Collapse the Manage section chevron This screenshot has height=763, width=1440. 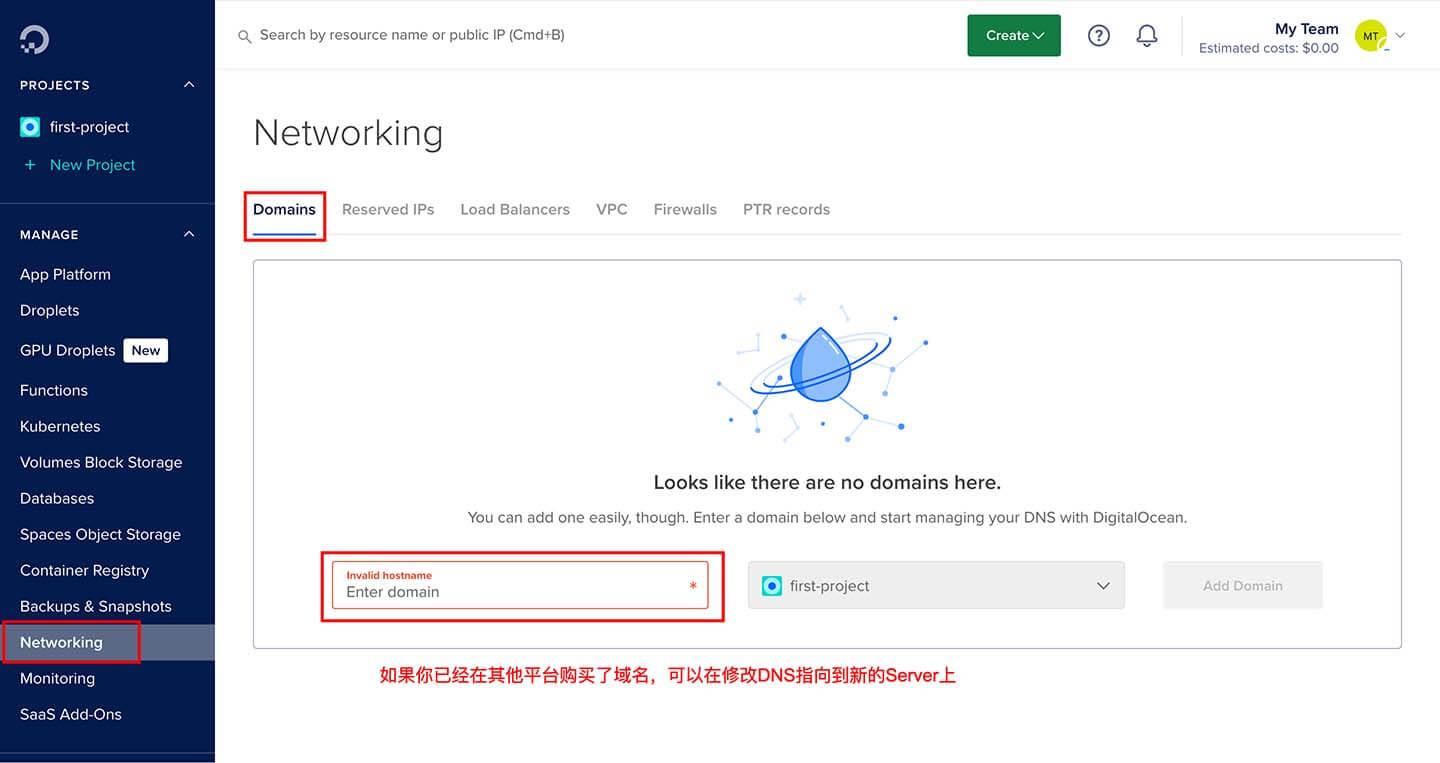tap(189, 235)
